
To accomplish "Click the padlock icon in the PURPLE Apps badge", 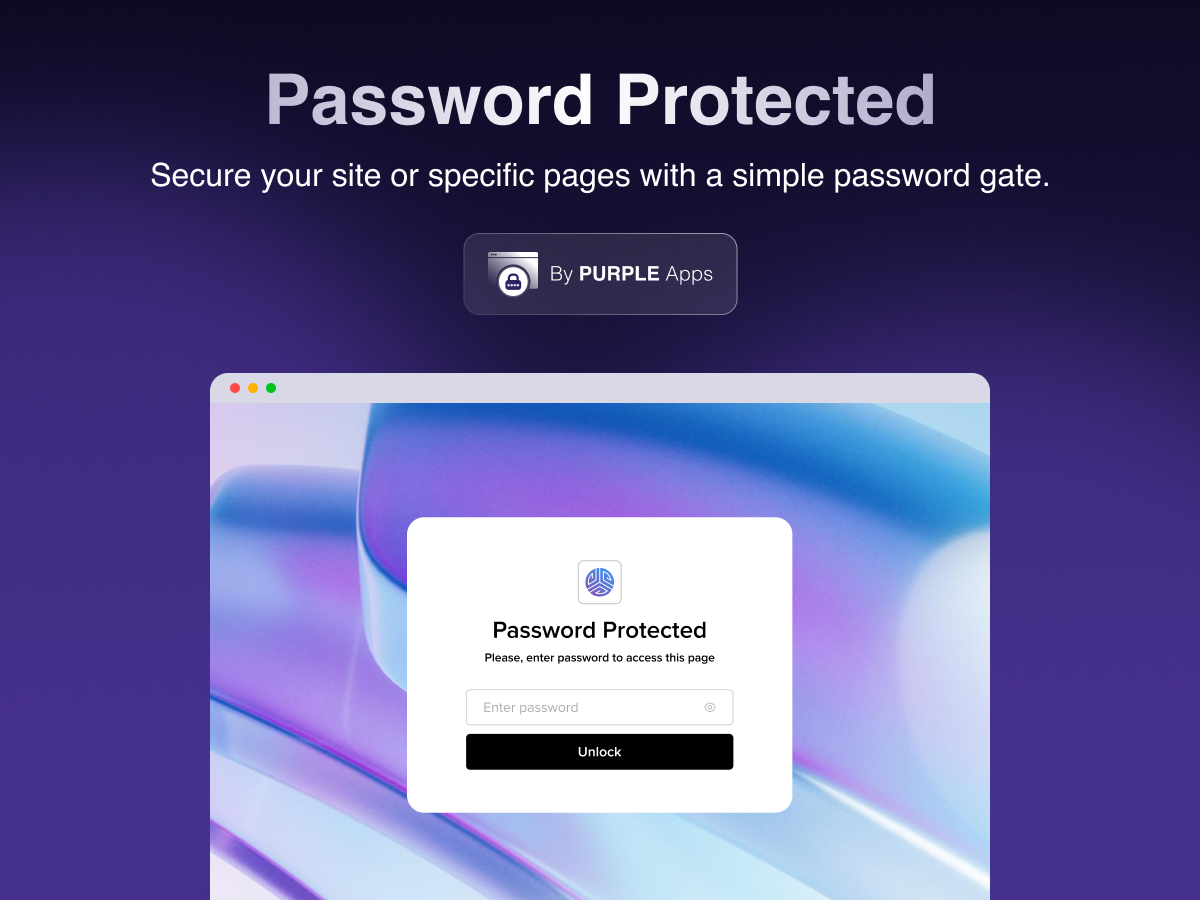I will (x=513, y=282).
